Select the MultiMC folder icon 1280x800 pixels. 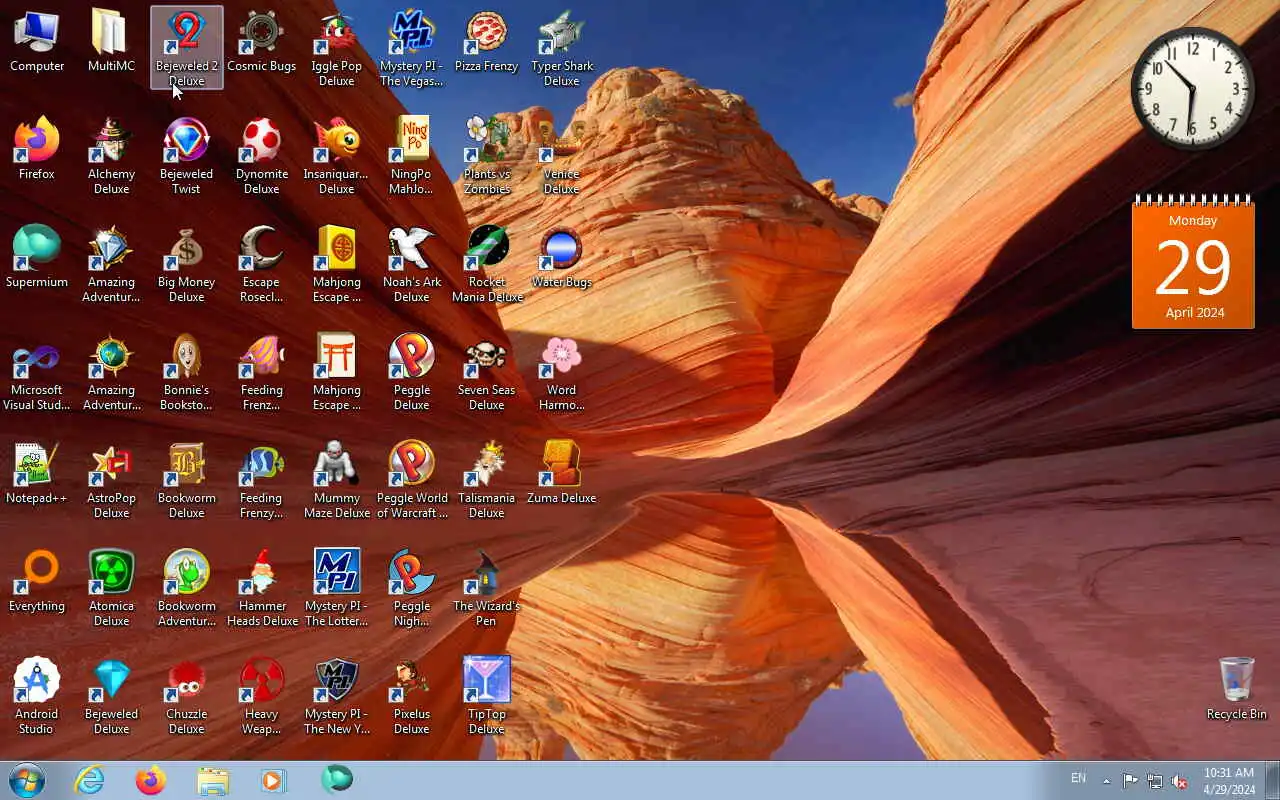(111, 42)
